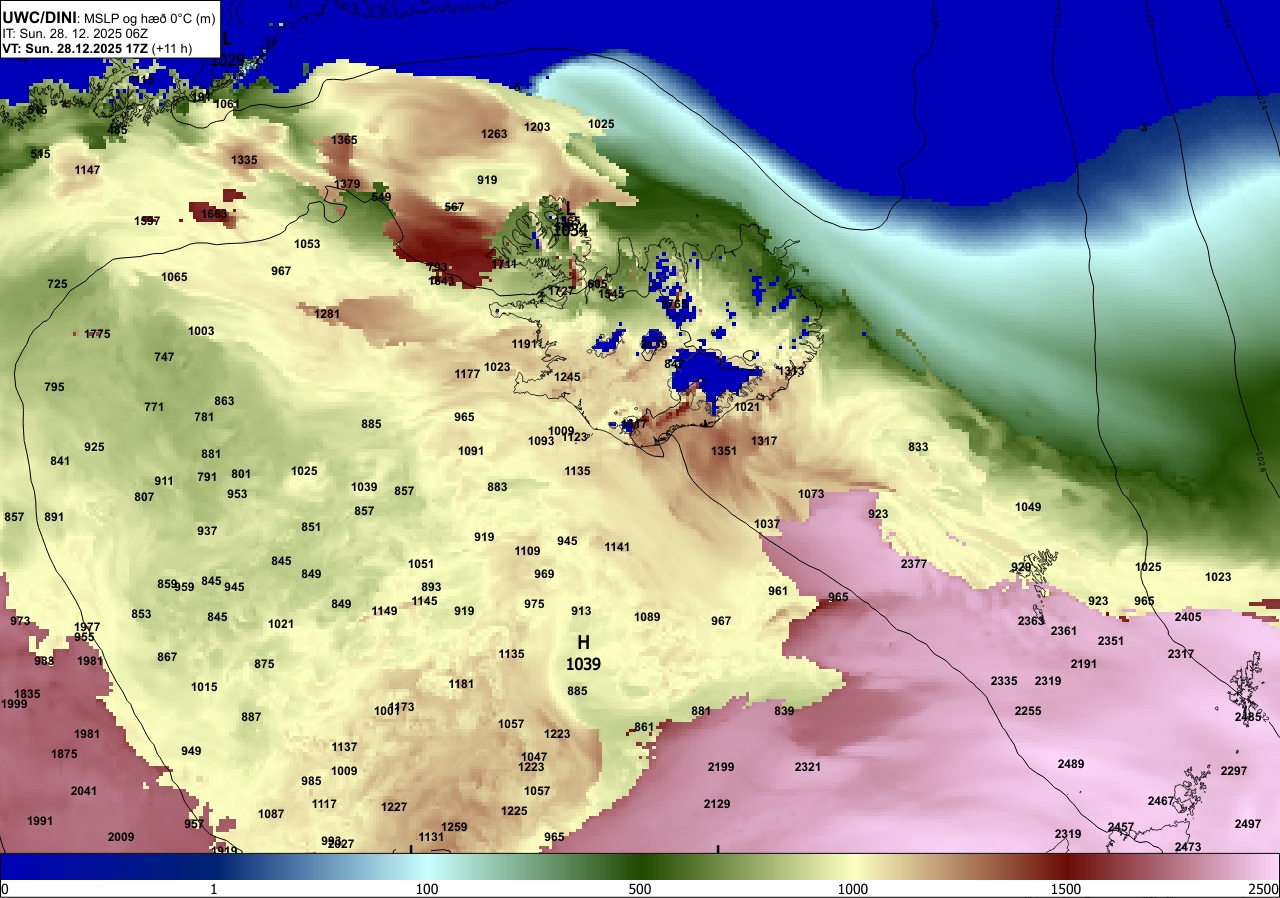Click the height value 1365
Image resolution: width=1280 pixels, height=898 pixels.
(344, 140)
